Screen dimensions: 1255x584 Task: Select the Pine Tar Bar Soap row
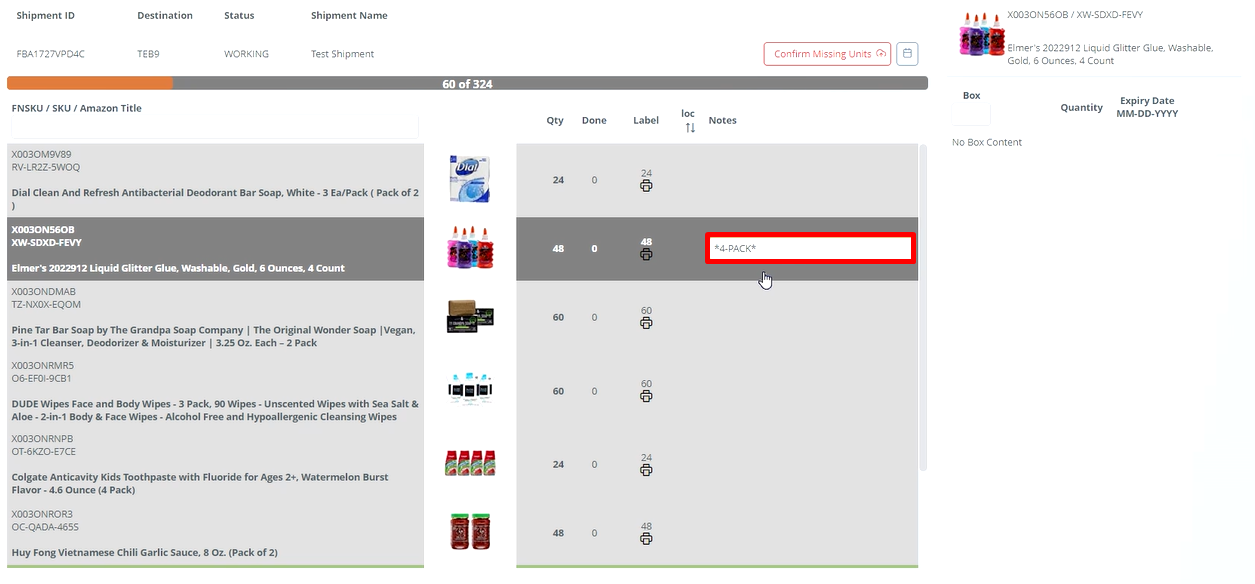[215, 320]
